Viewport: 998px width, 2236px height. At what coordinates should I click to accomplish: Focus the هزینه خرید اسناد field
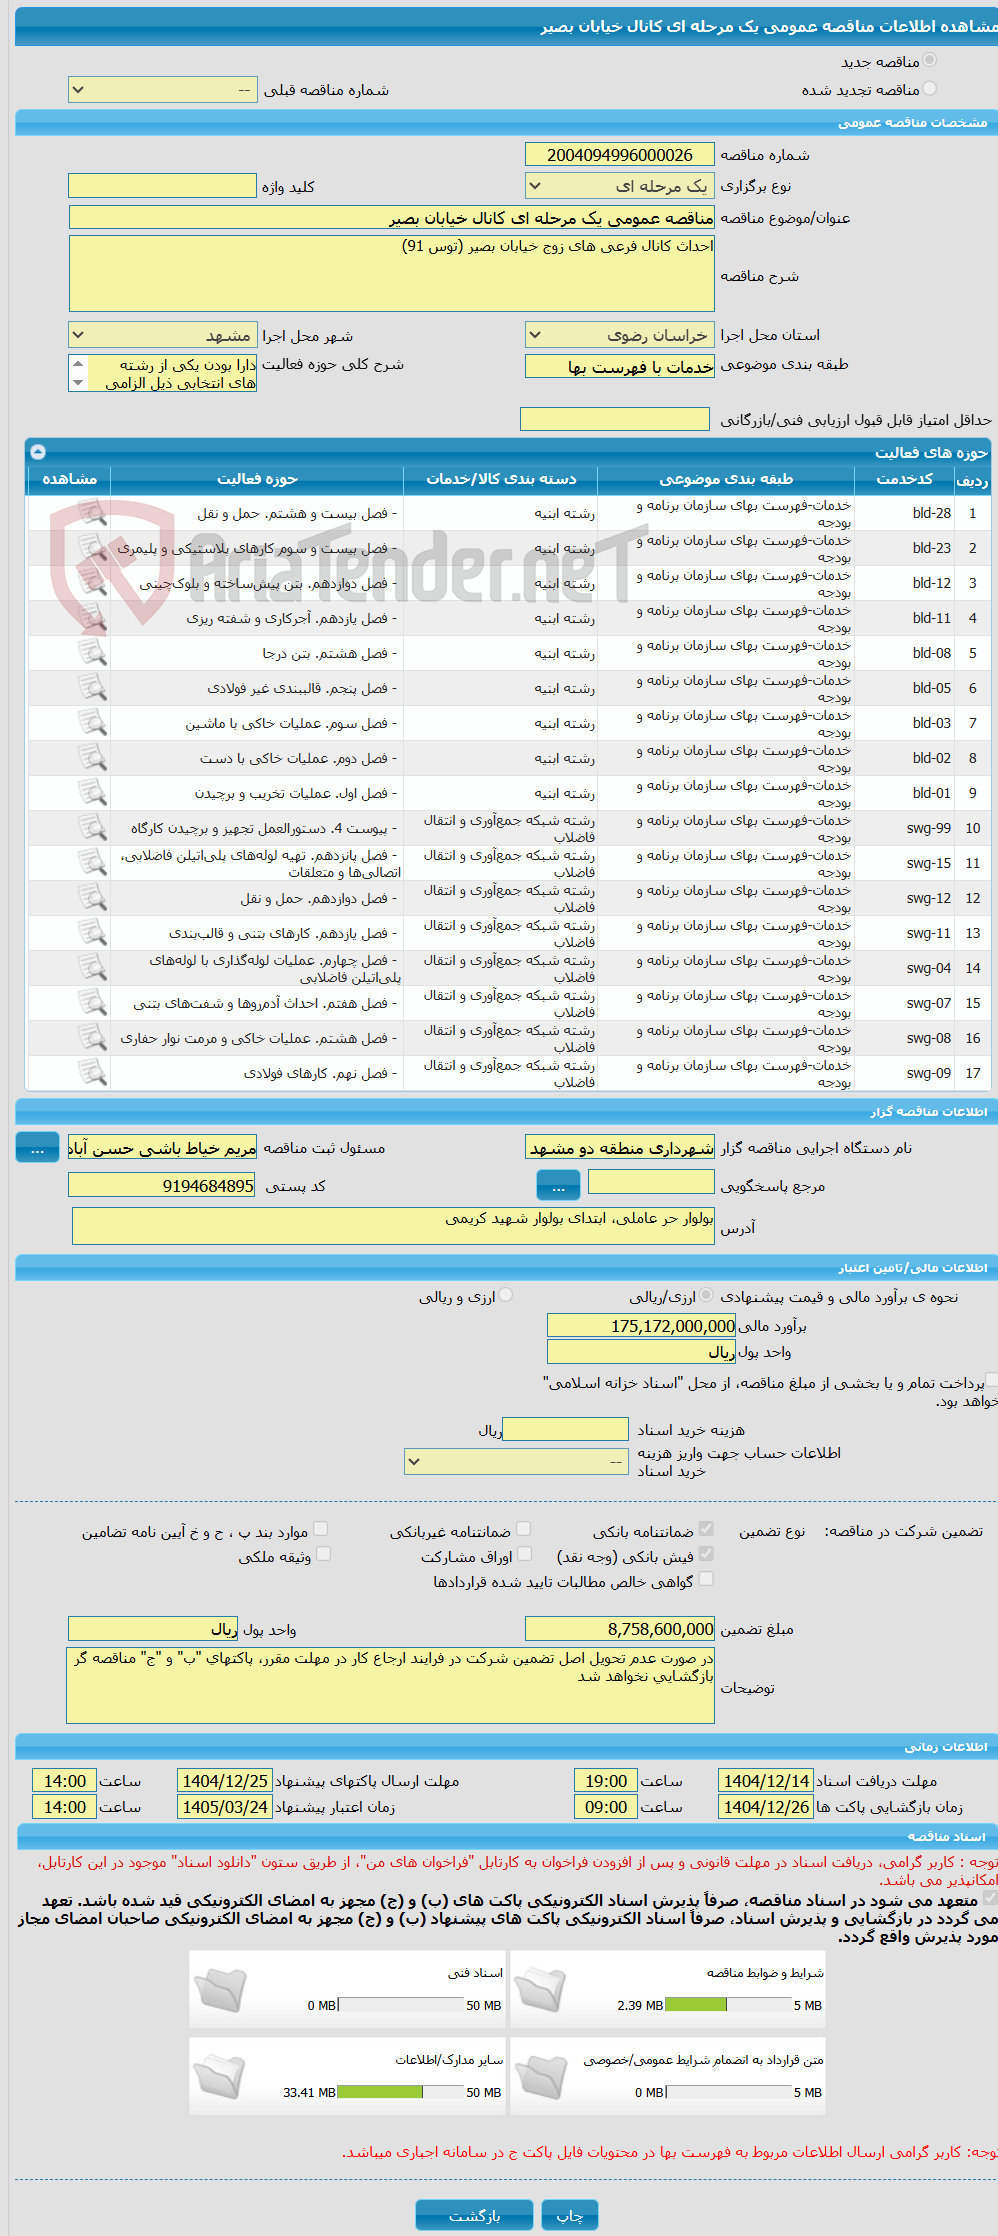pyautogui.click(x=565, y=1429)
